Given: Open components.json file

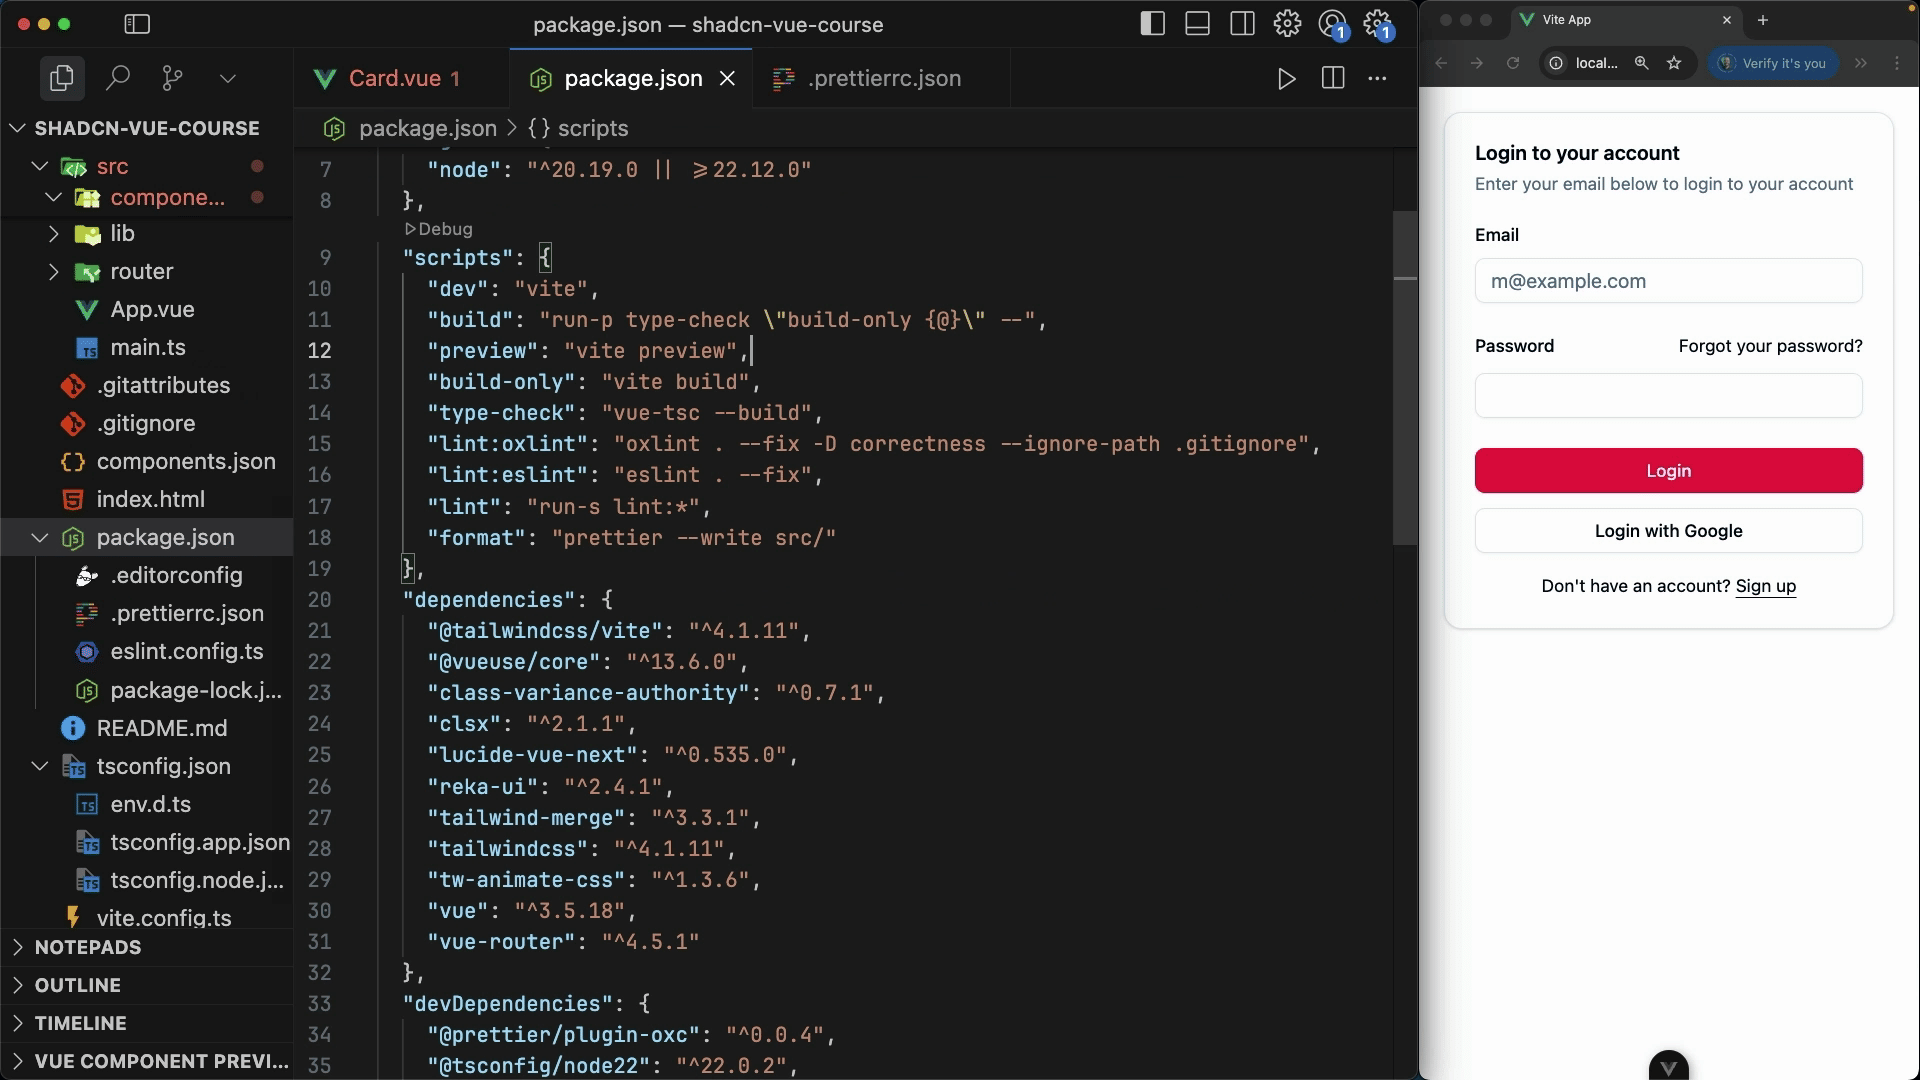Looking at the screenshot, I should [x=186, y=462].
